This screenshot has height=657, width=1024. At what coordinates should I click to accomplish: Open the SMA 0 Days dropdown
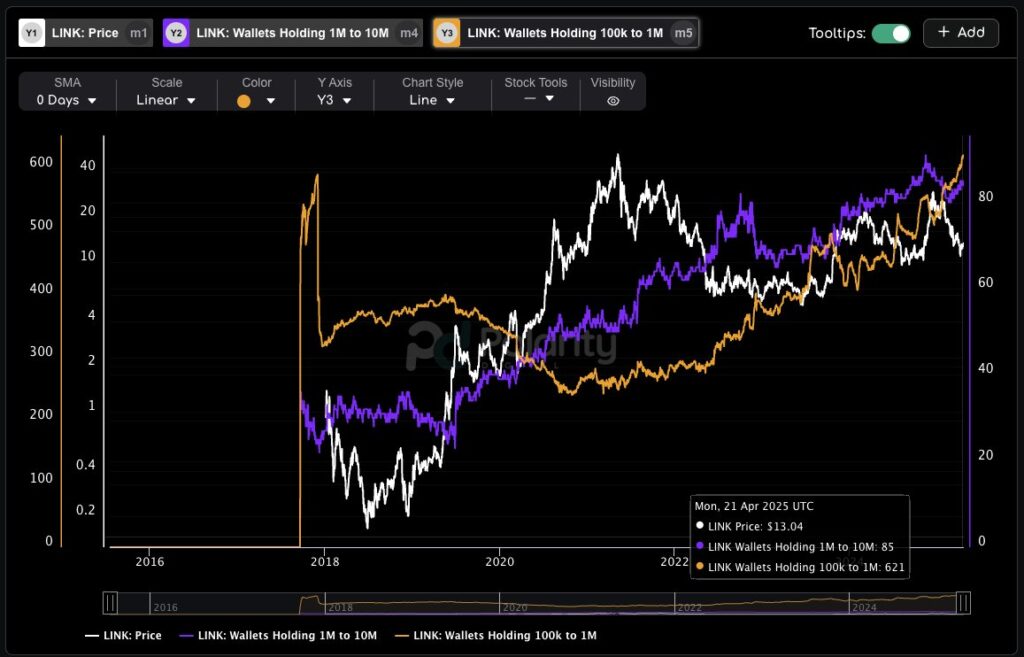pos(66,100)
